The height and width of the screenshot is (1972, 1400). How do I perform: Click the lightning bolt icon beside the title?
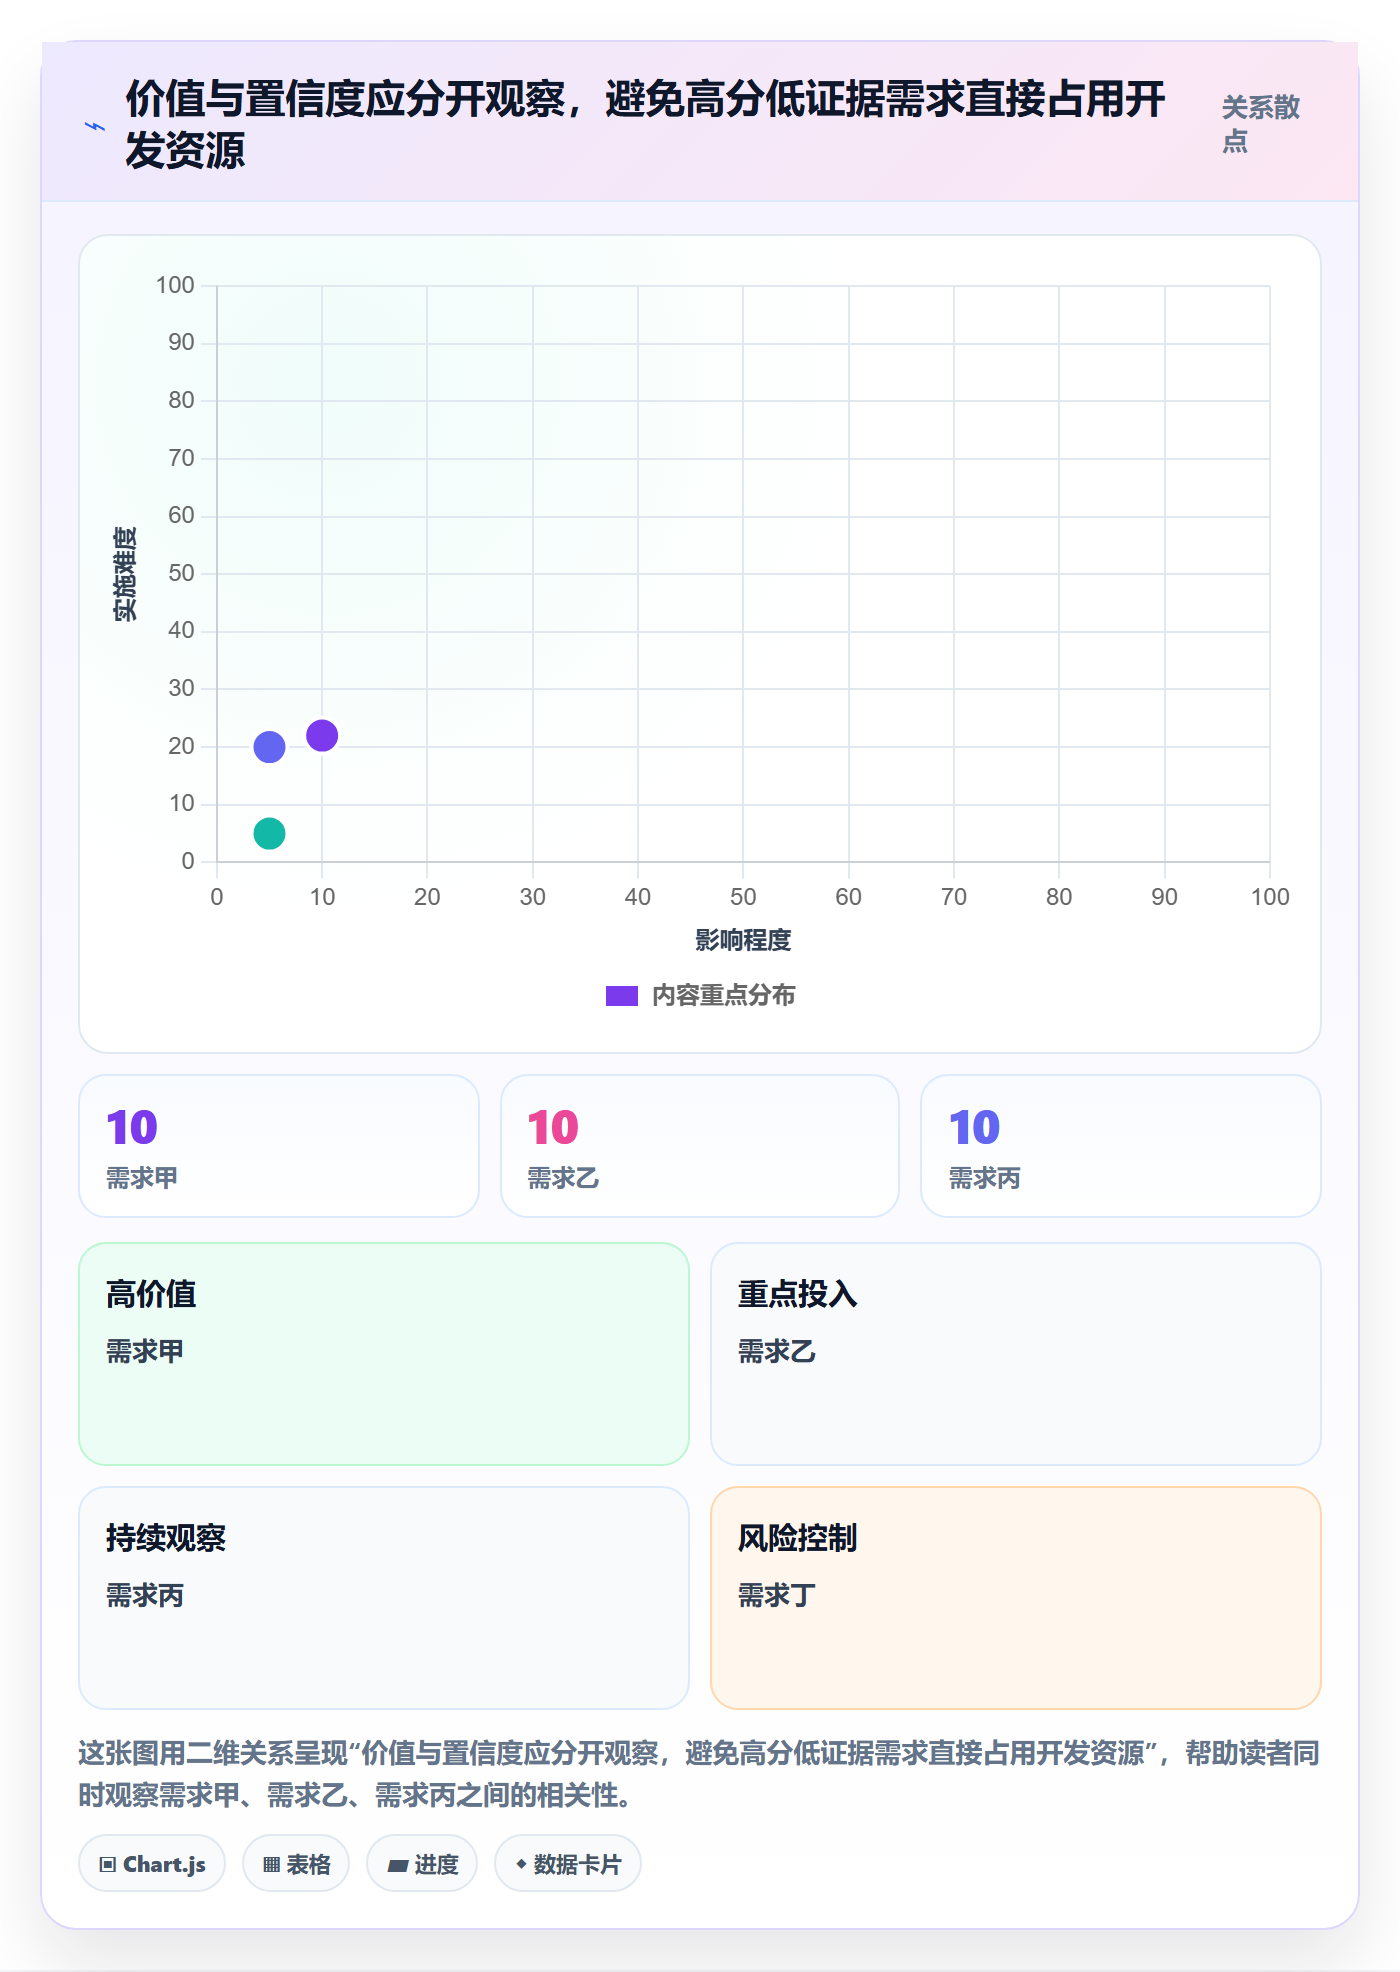coord(95,126)
